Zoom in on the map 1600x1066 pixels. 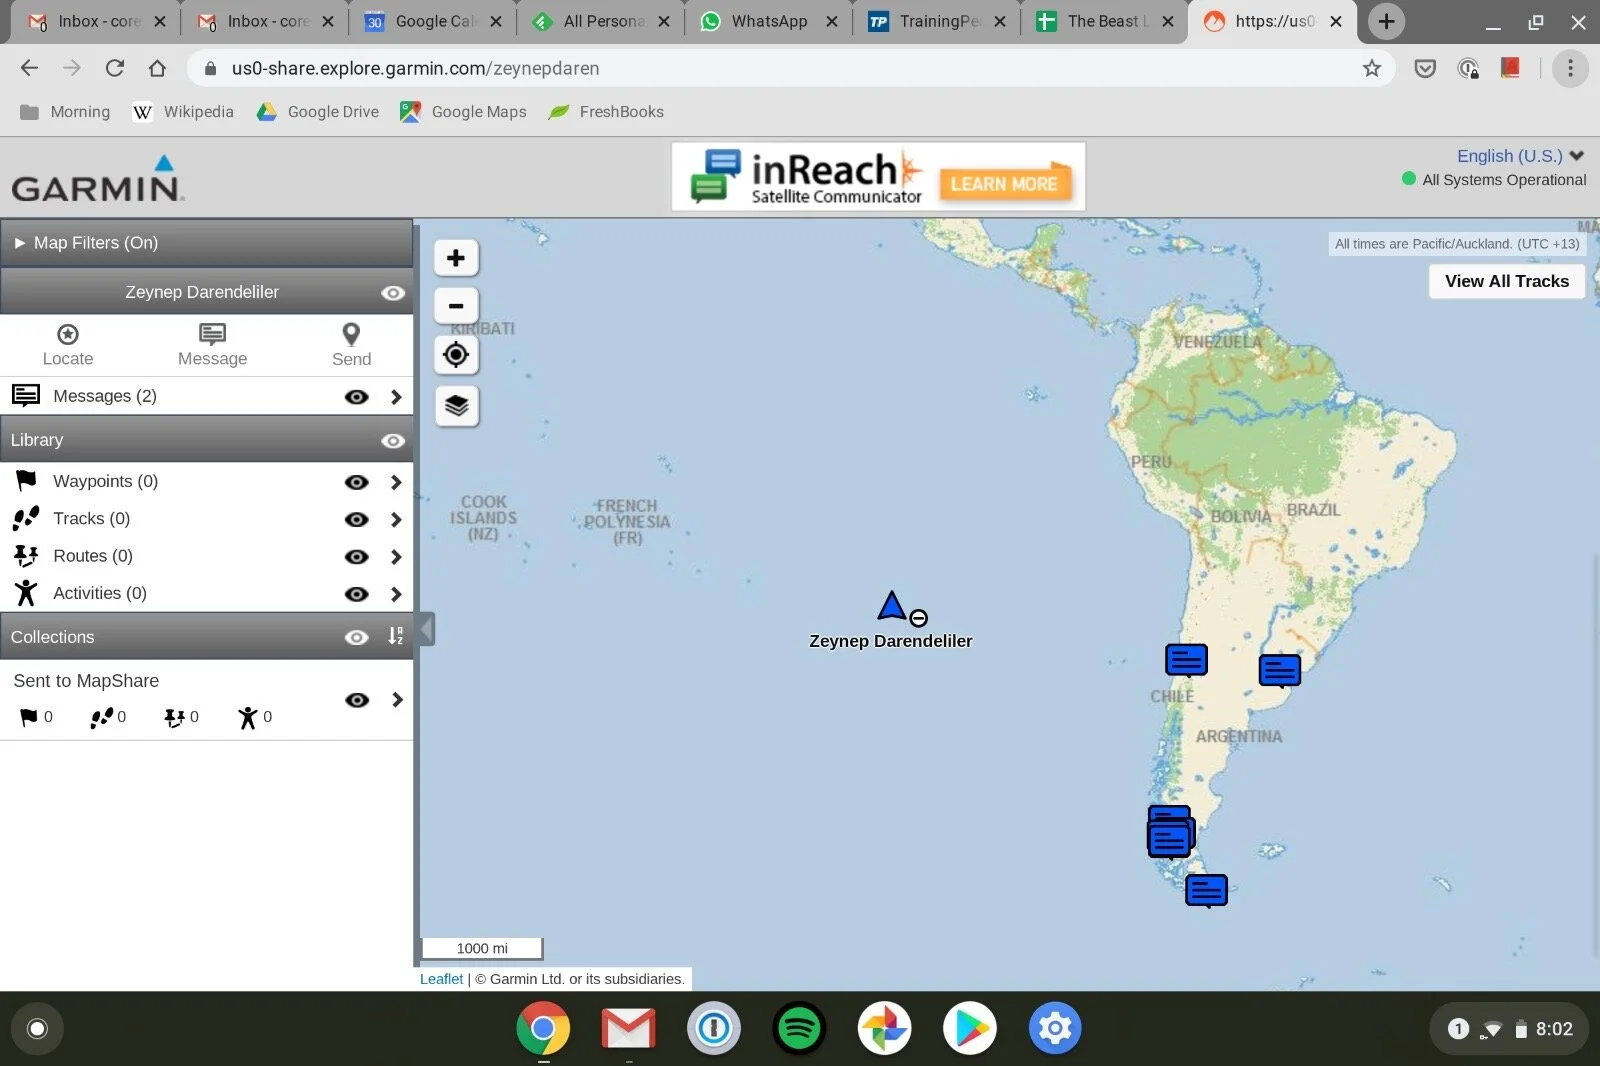[456, 258]
